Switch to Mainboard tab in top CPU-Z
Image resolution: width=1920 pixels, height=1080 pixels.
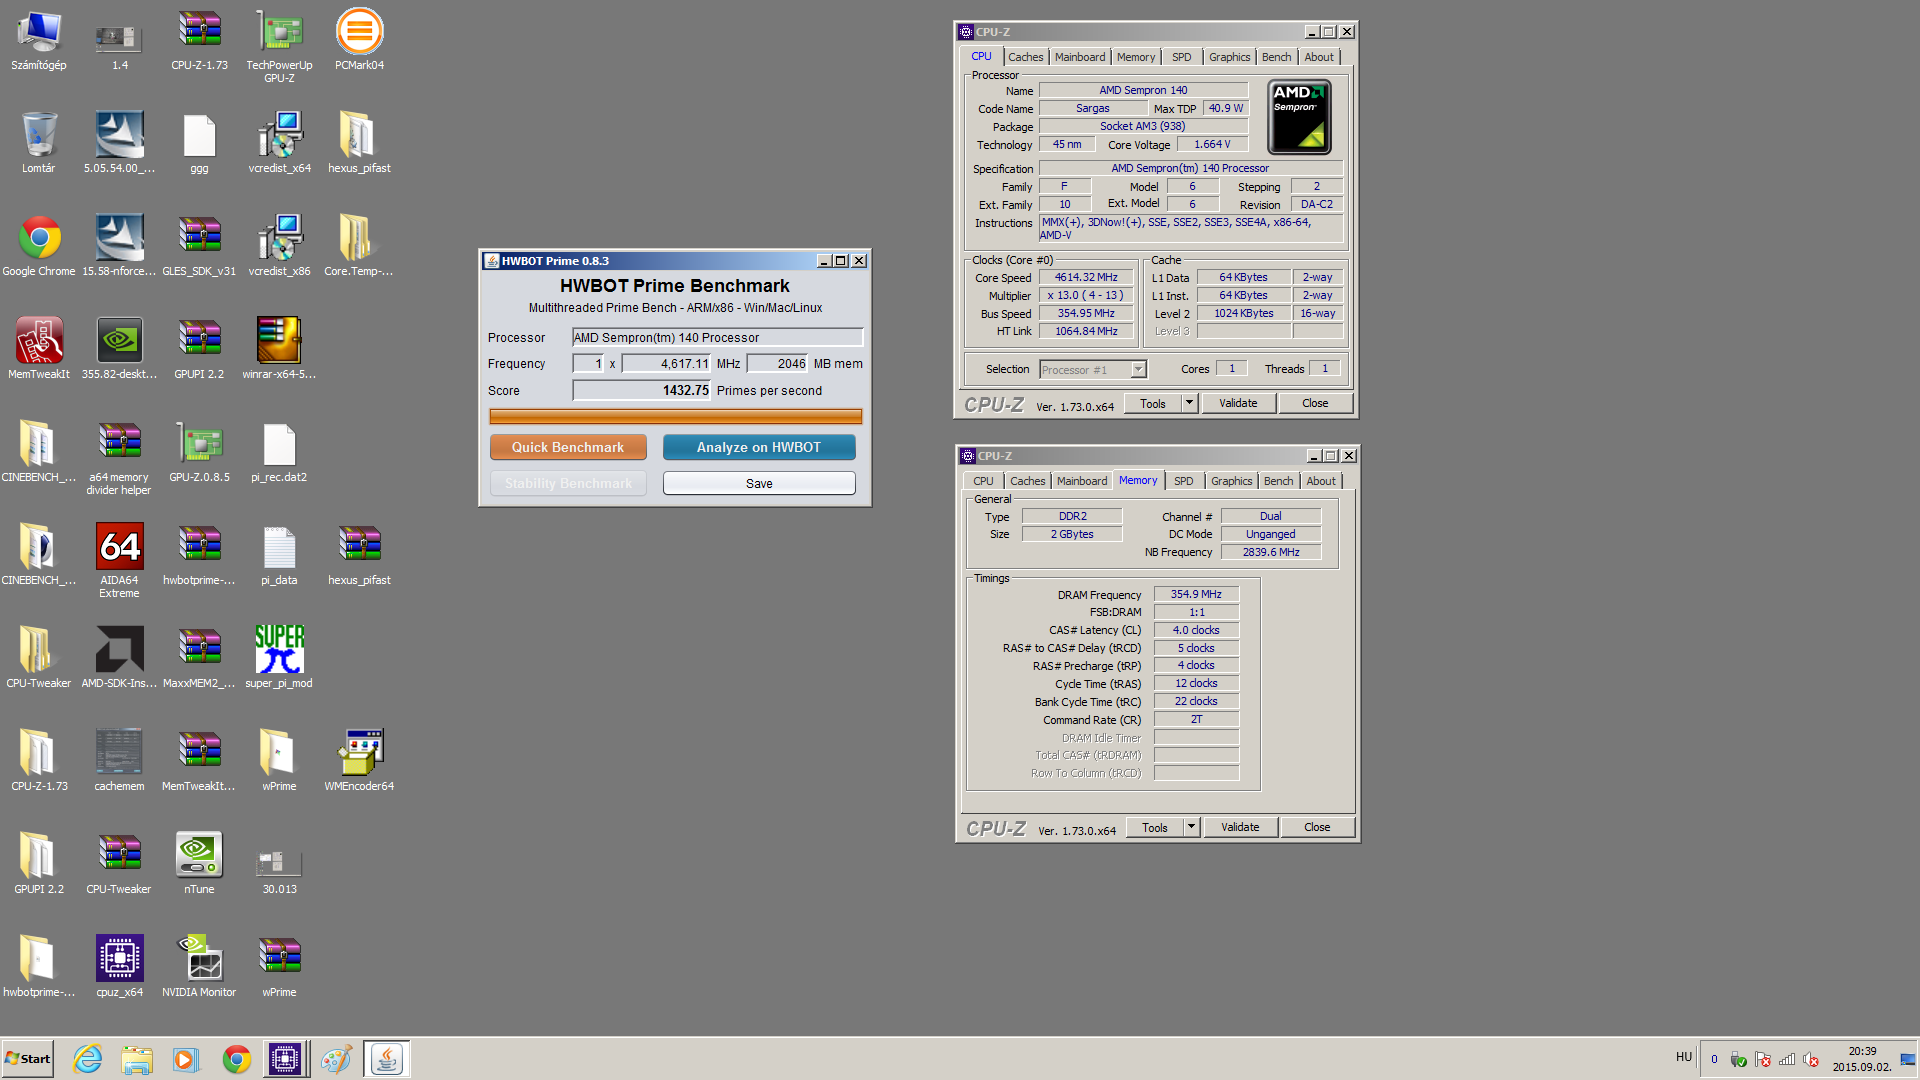[1080, 57]
